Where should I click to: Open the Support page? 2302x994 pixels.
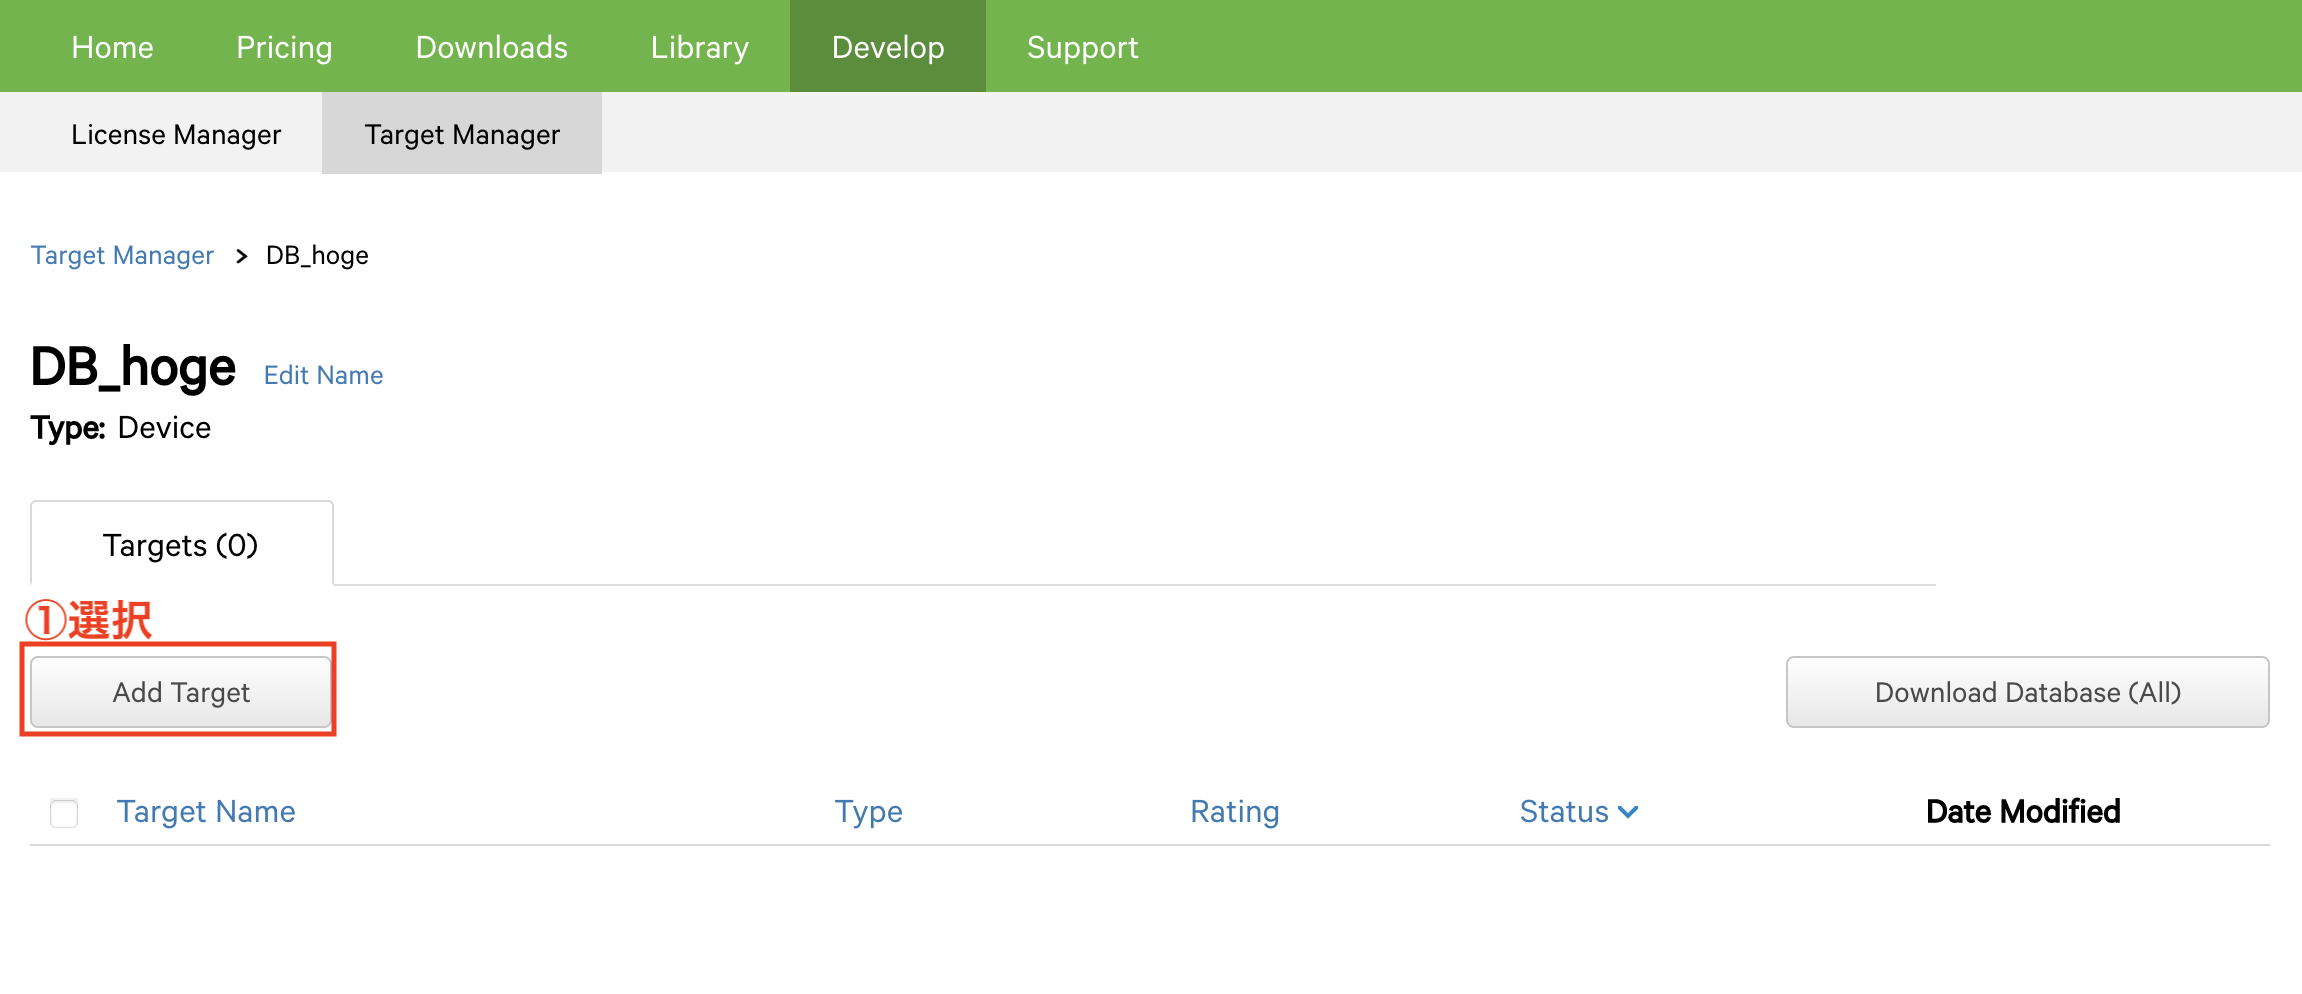(1082, 47)
